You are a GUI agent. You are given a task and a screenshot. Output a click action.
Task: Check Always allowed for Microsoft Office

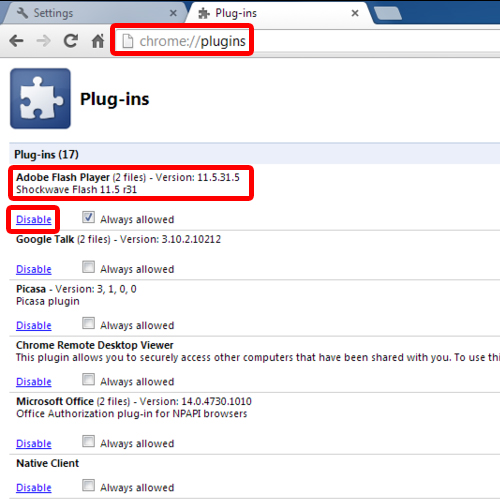pos(88,441)
